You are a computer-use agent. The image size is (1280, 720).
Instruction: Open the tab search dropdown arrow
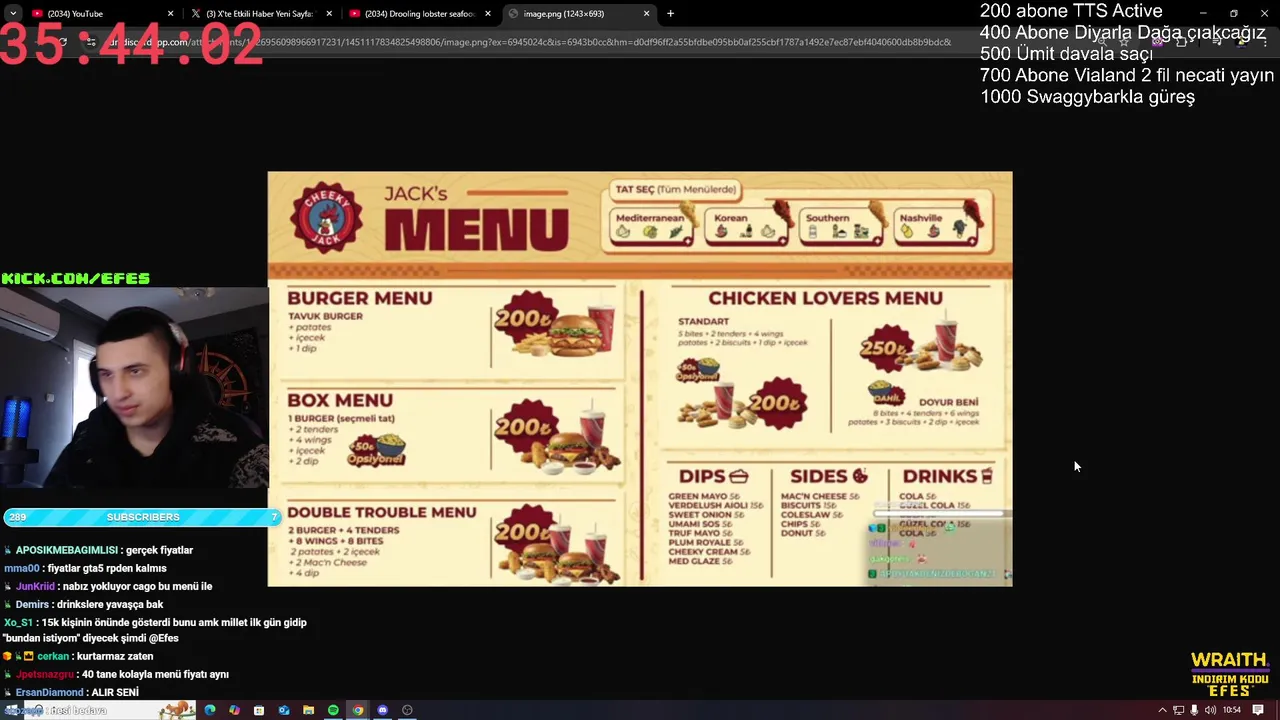12,13
